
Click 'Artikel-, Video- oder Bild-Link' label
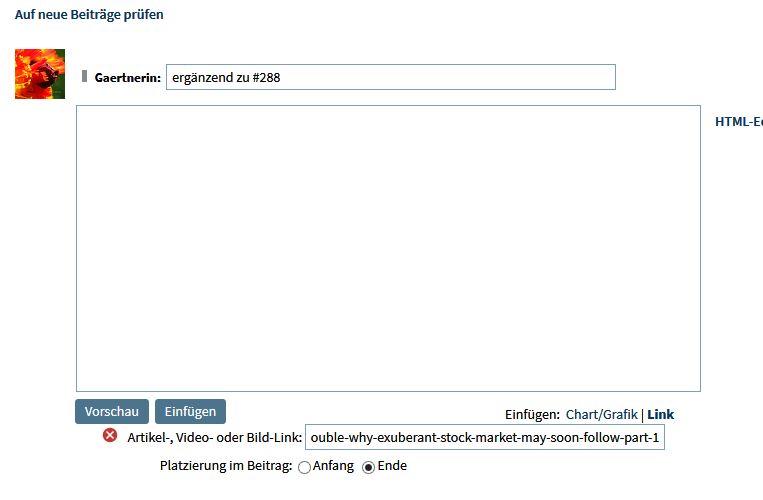click(215, 438)
